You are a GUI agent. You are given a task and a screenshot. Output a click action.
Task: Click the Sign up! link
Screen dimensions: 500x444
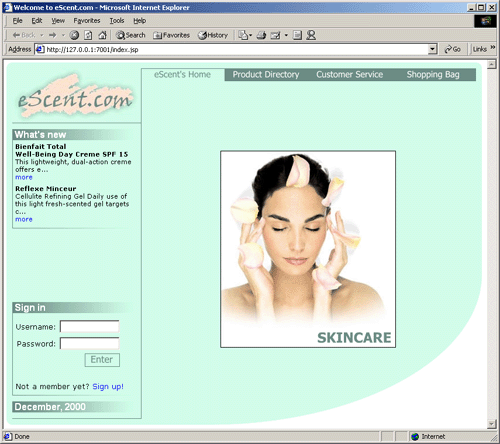tap(108, 387)
